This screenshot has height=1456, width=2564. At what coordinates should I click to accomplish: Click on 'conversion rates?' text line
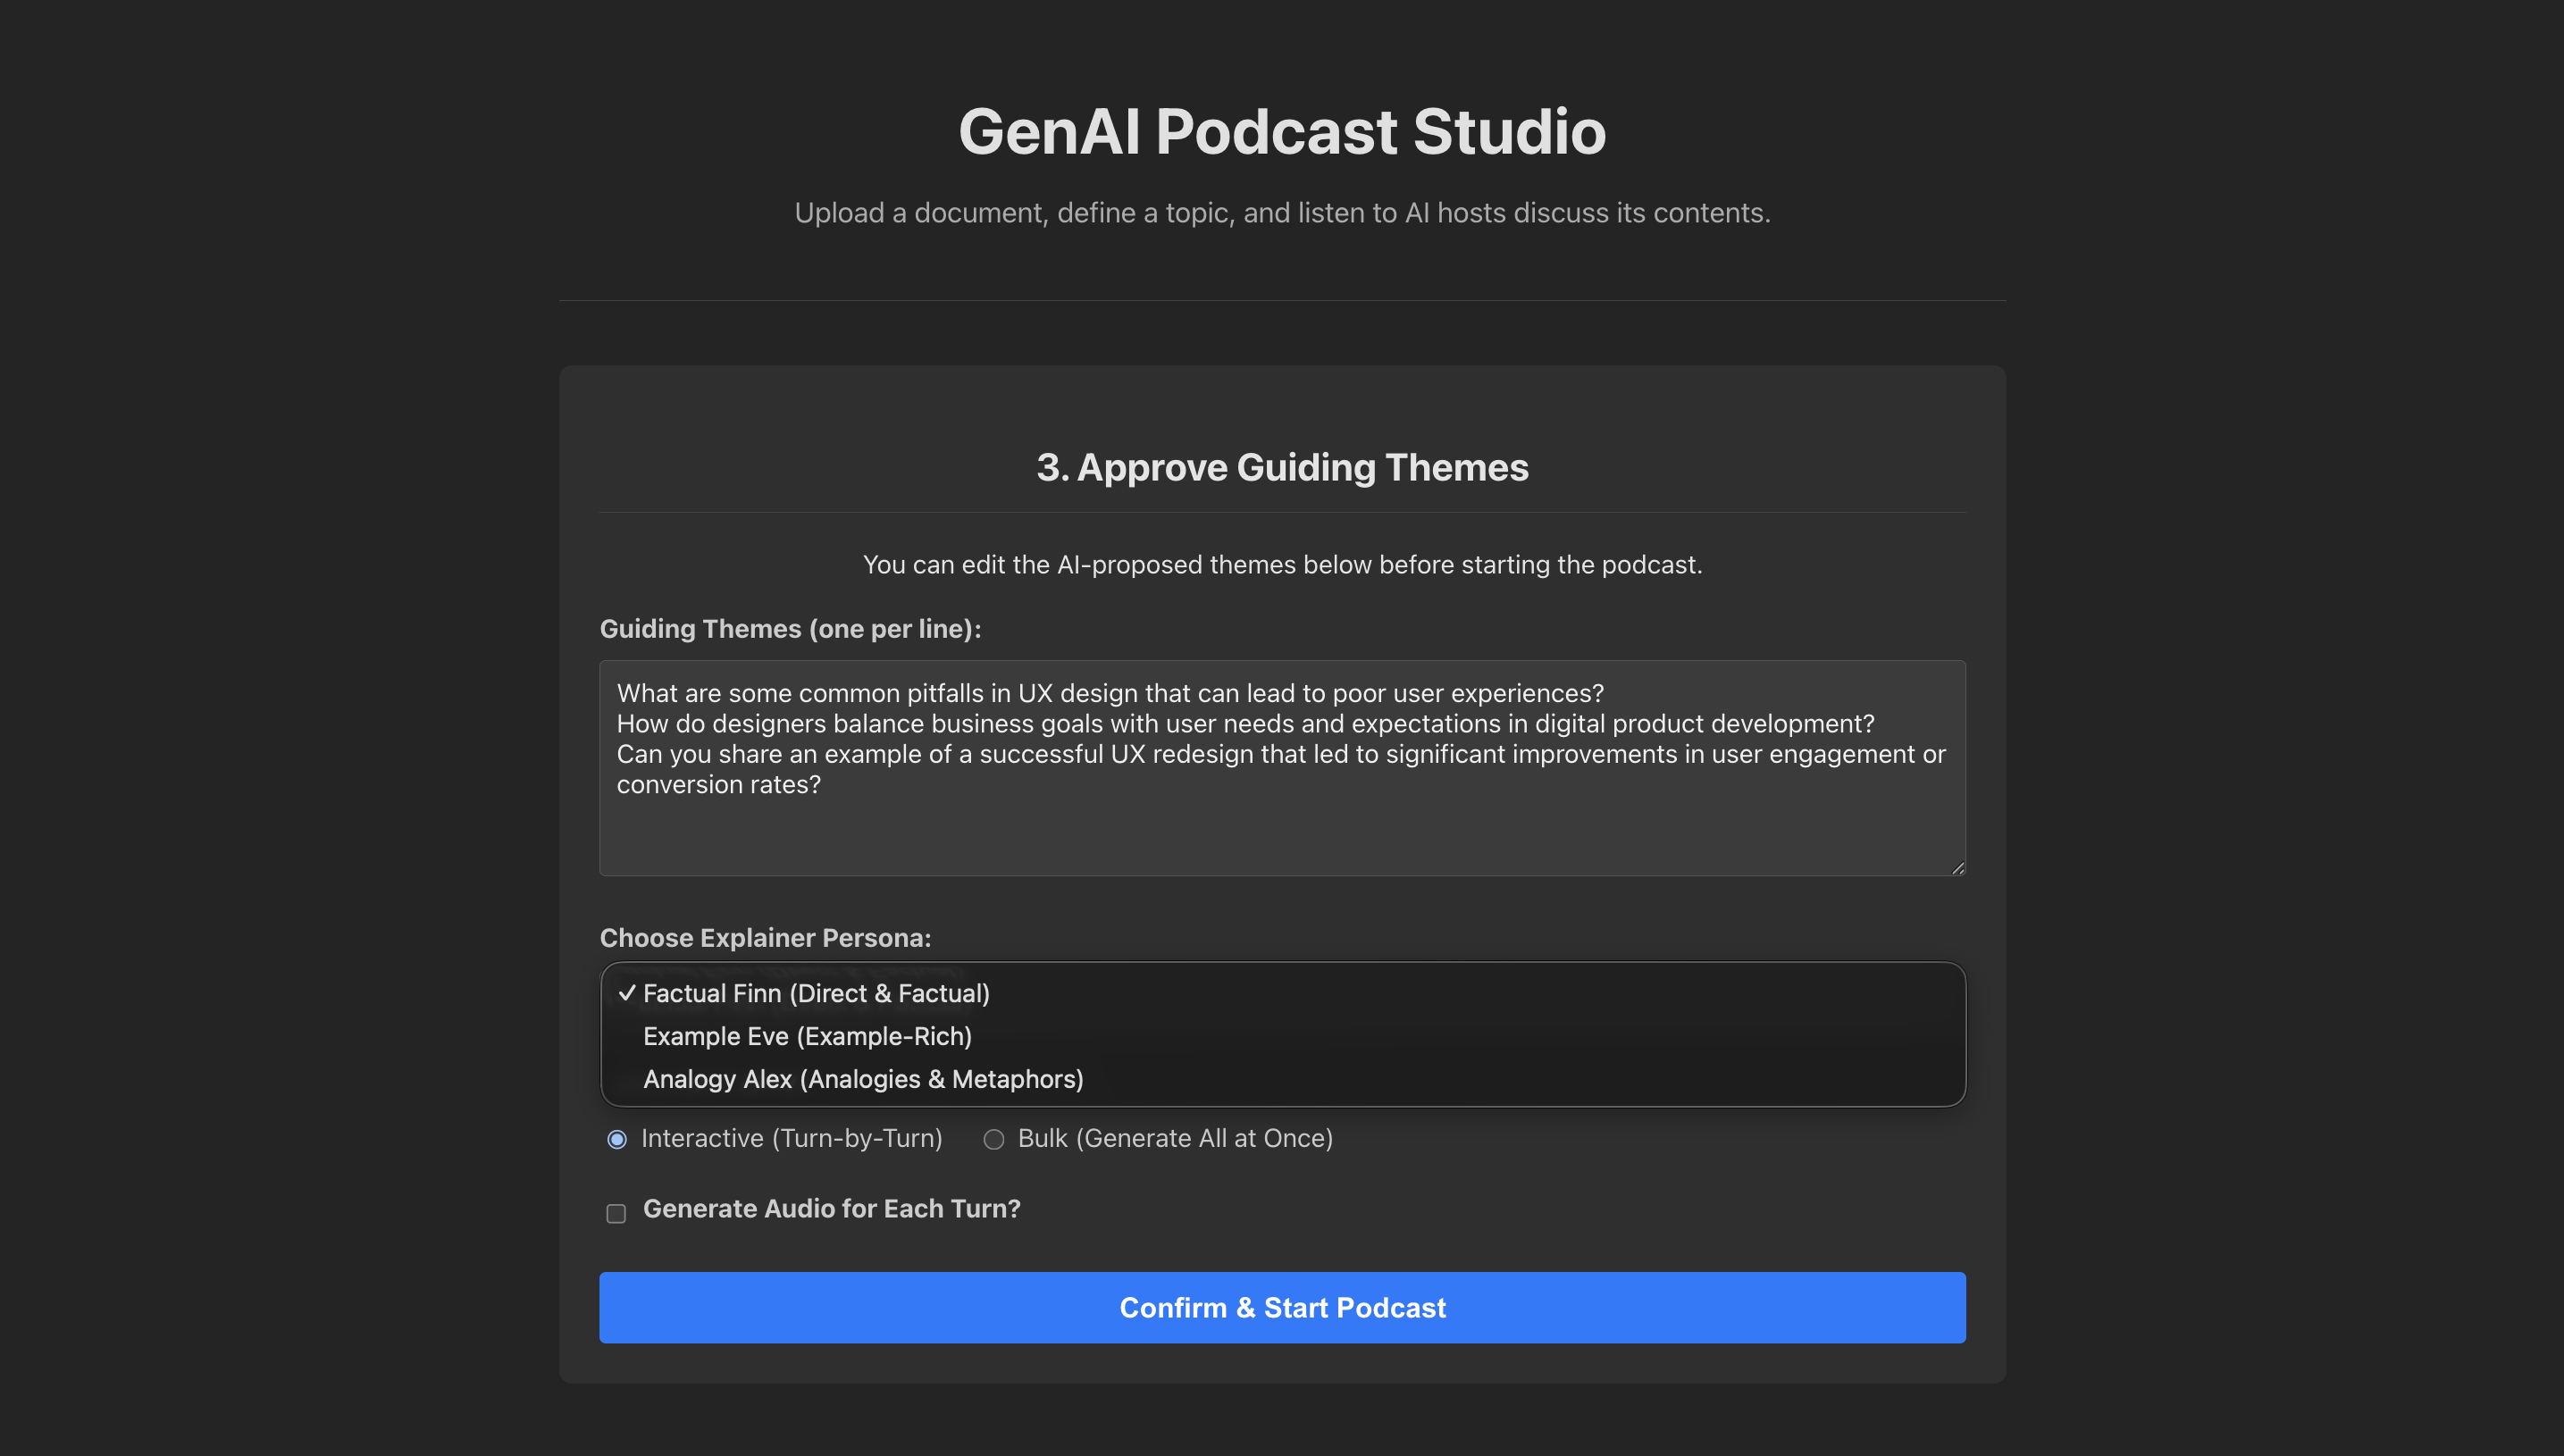tap(718, 785)
